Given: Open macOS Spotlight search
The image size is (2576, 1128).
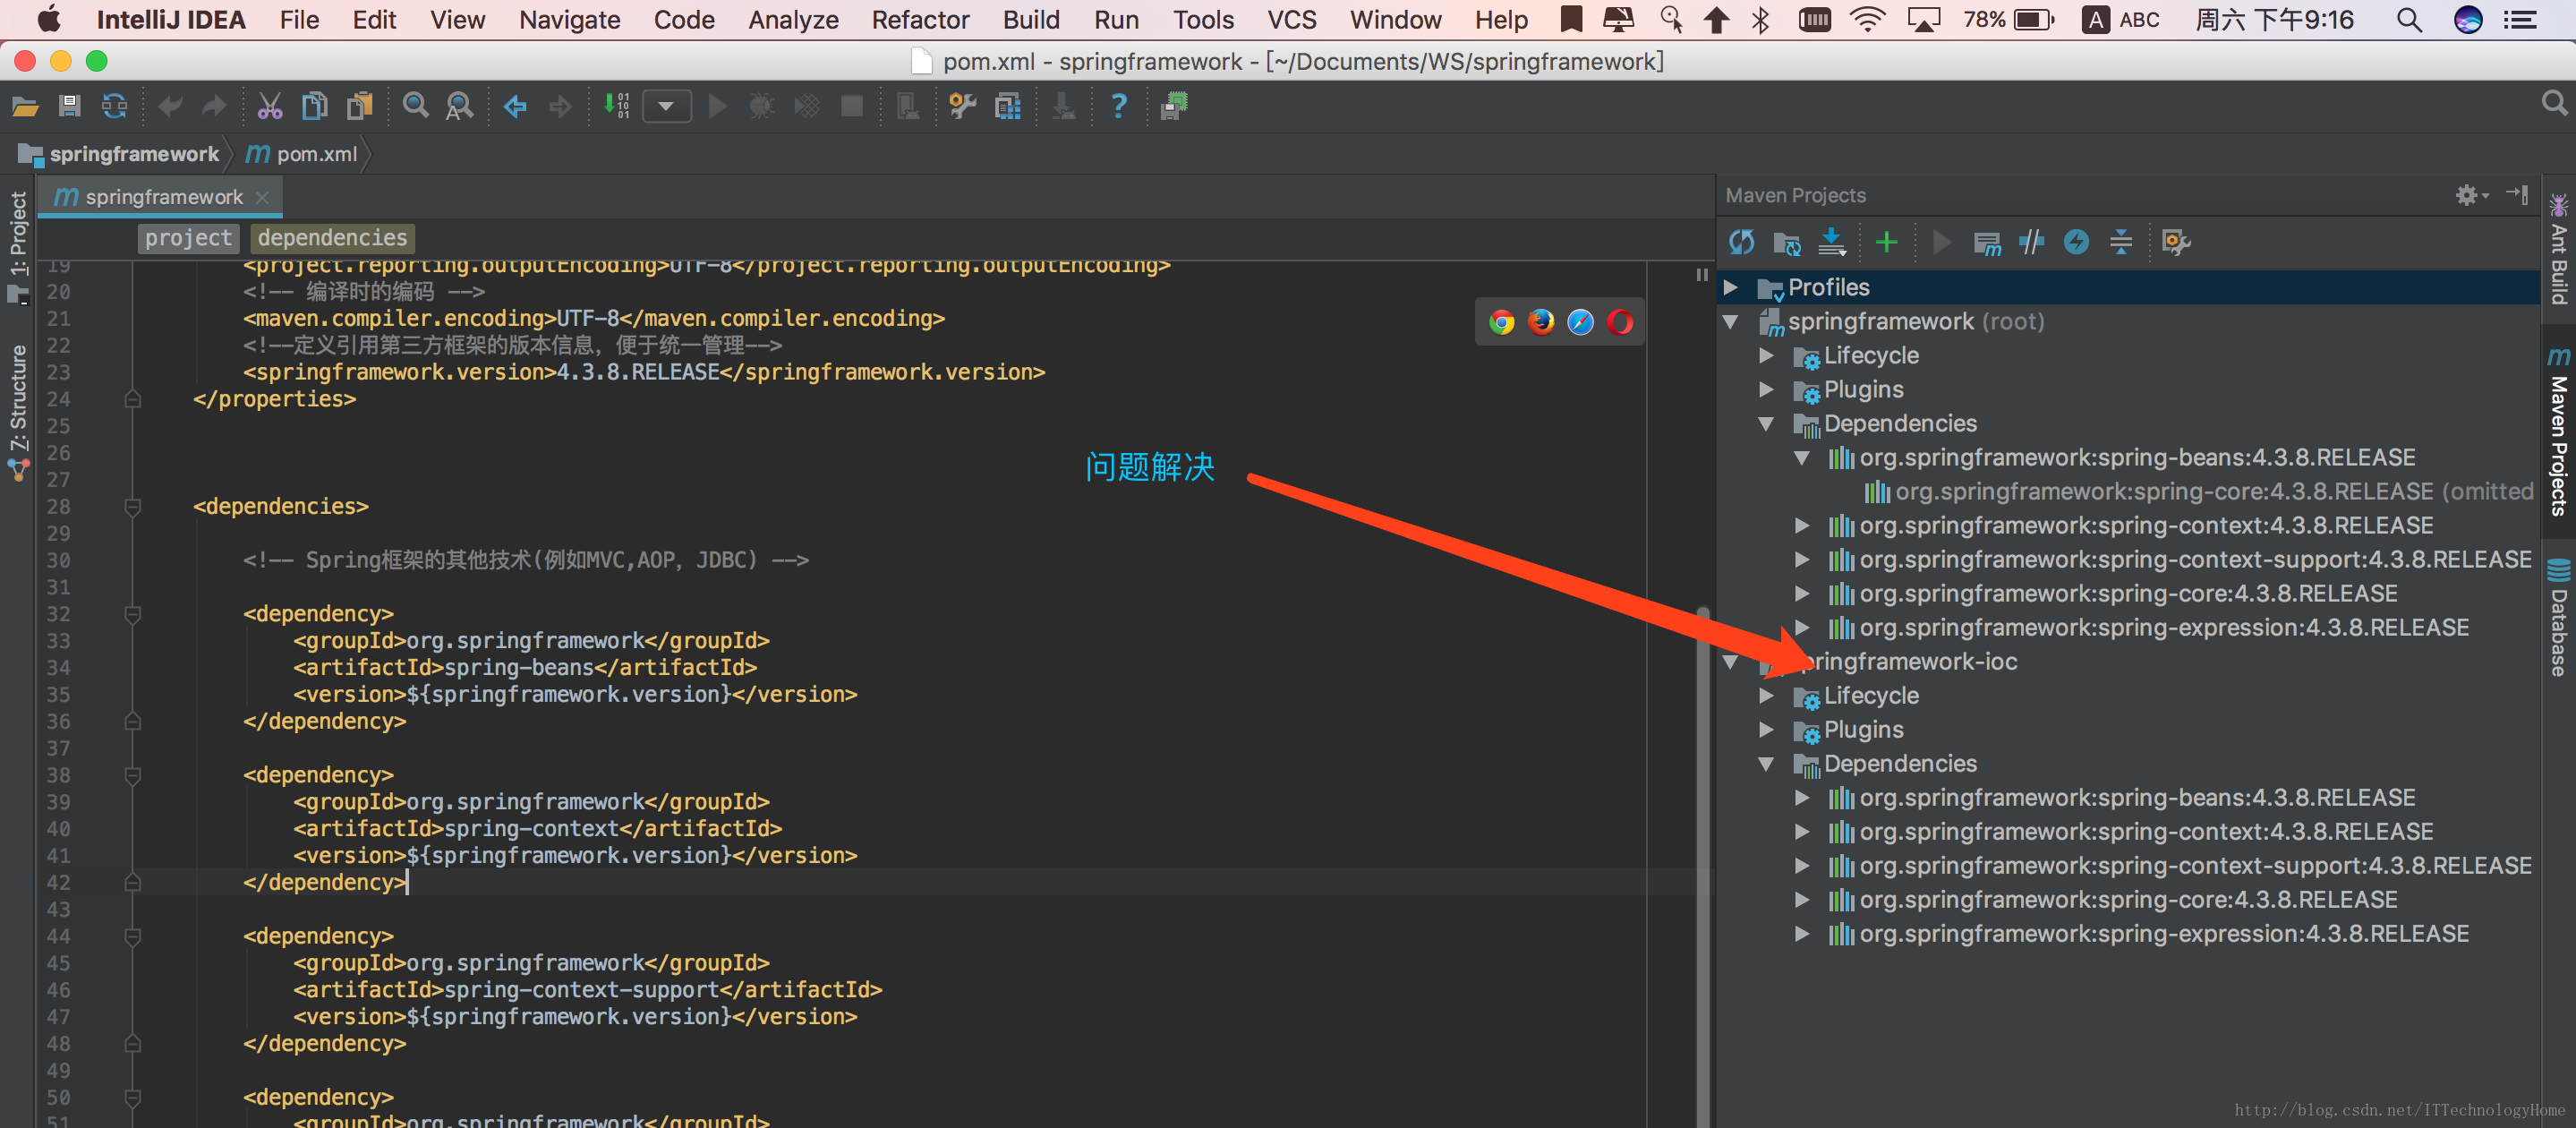Looking at the screenshot, I should 2409,20.
